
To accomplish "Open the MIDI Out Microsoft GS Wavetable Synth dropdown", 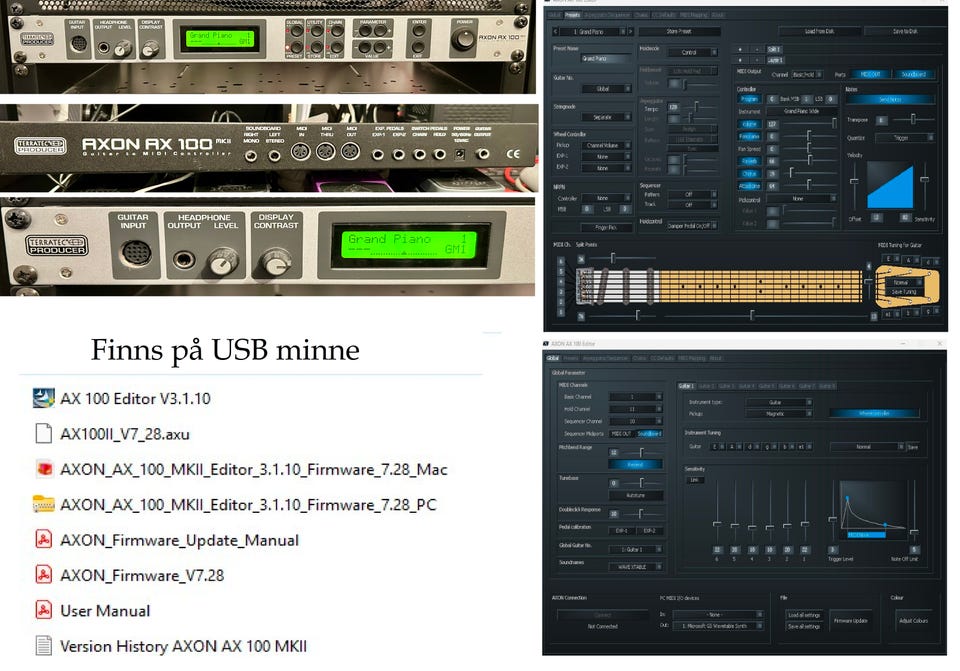I will (x=718, y=626).
